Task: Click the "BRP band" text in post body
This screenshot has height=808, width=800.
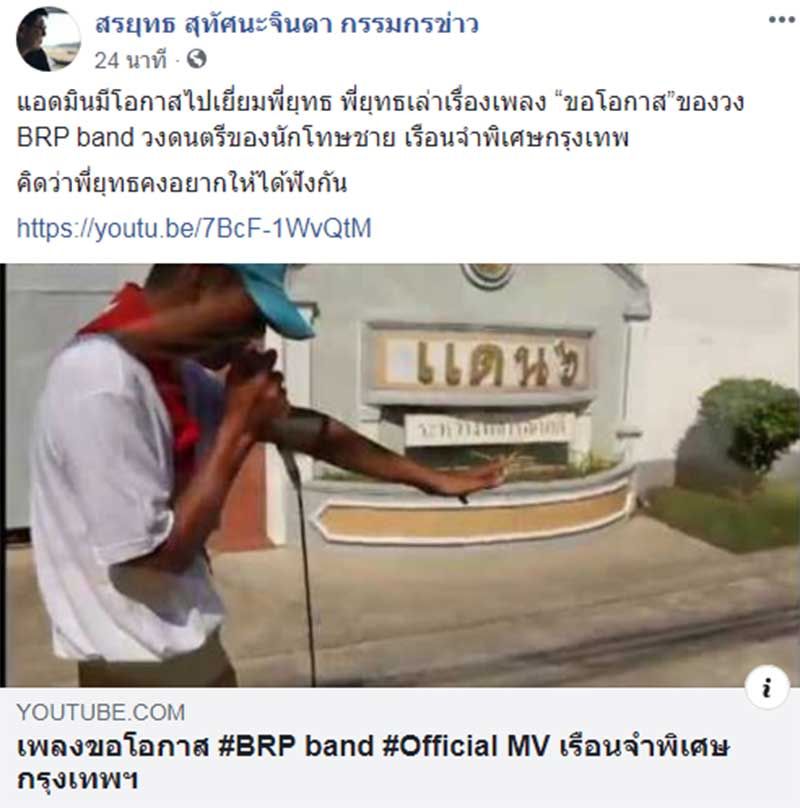Action: click(75, 138)
